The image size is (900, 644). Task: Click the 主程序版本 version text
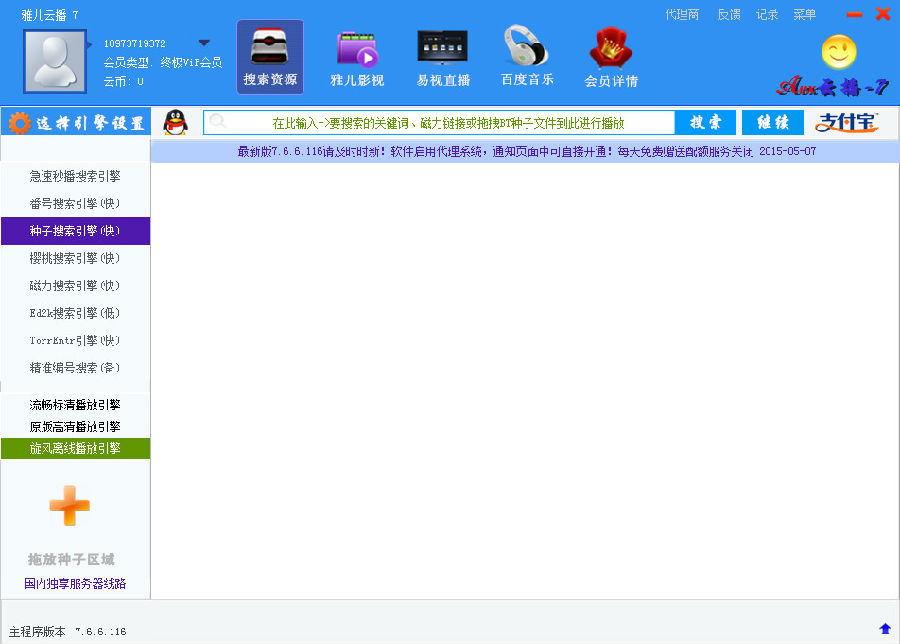coord(67,631)
